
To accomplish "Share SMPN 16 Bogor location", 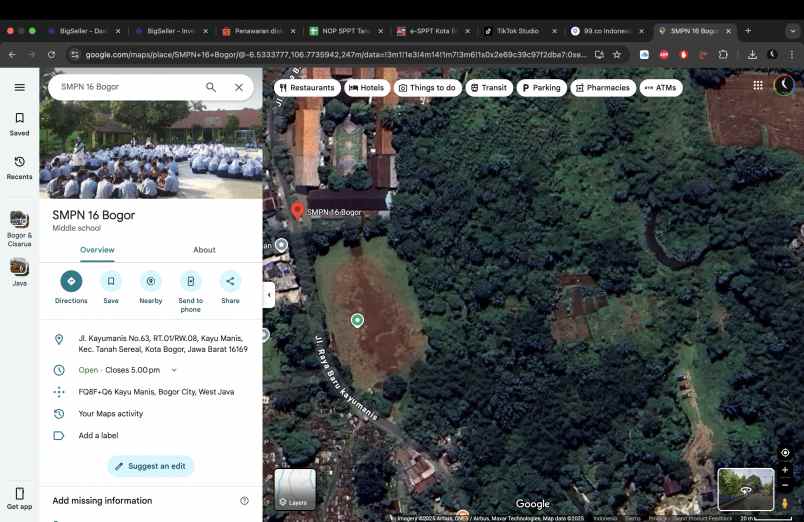I will (x=230, y=288).
